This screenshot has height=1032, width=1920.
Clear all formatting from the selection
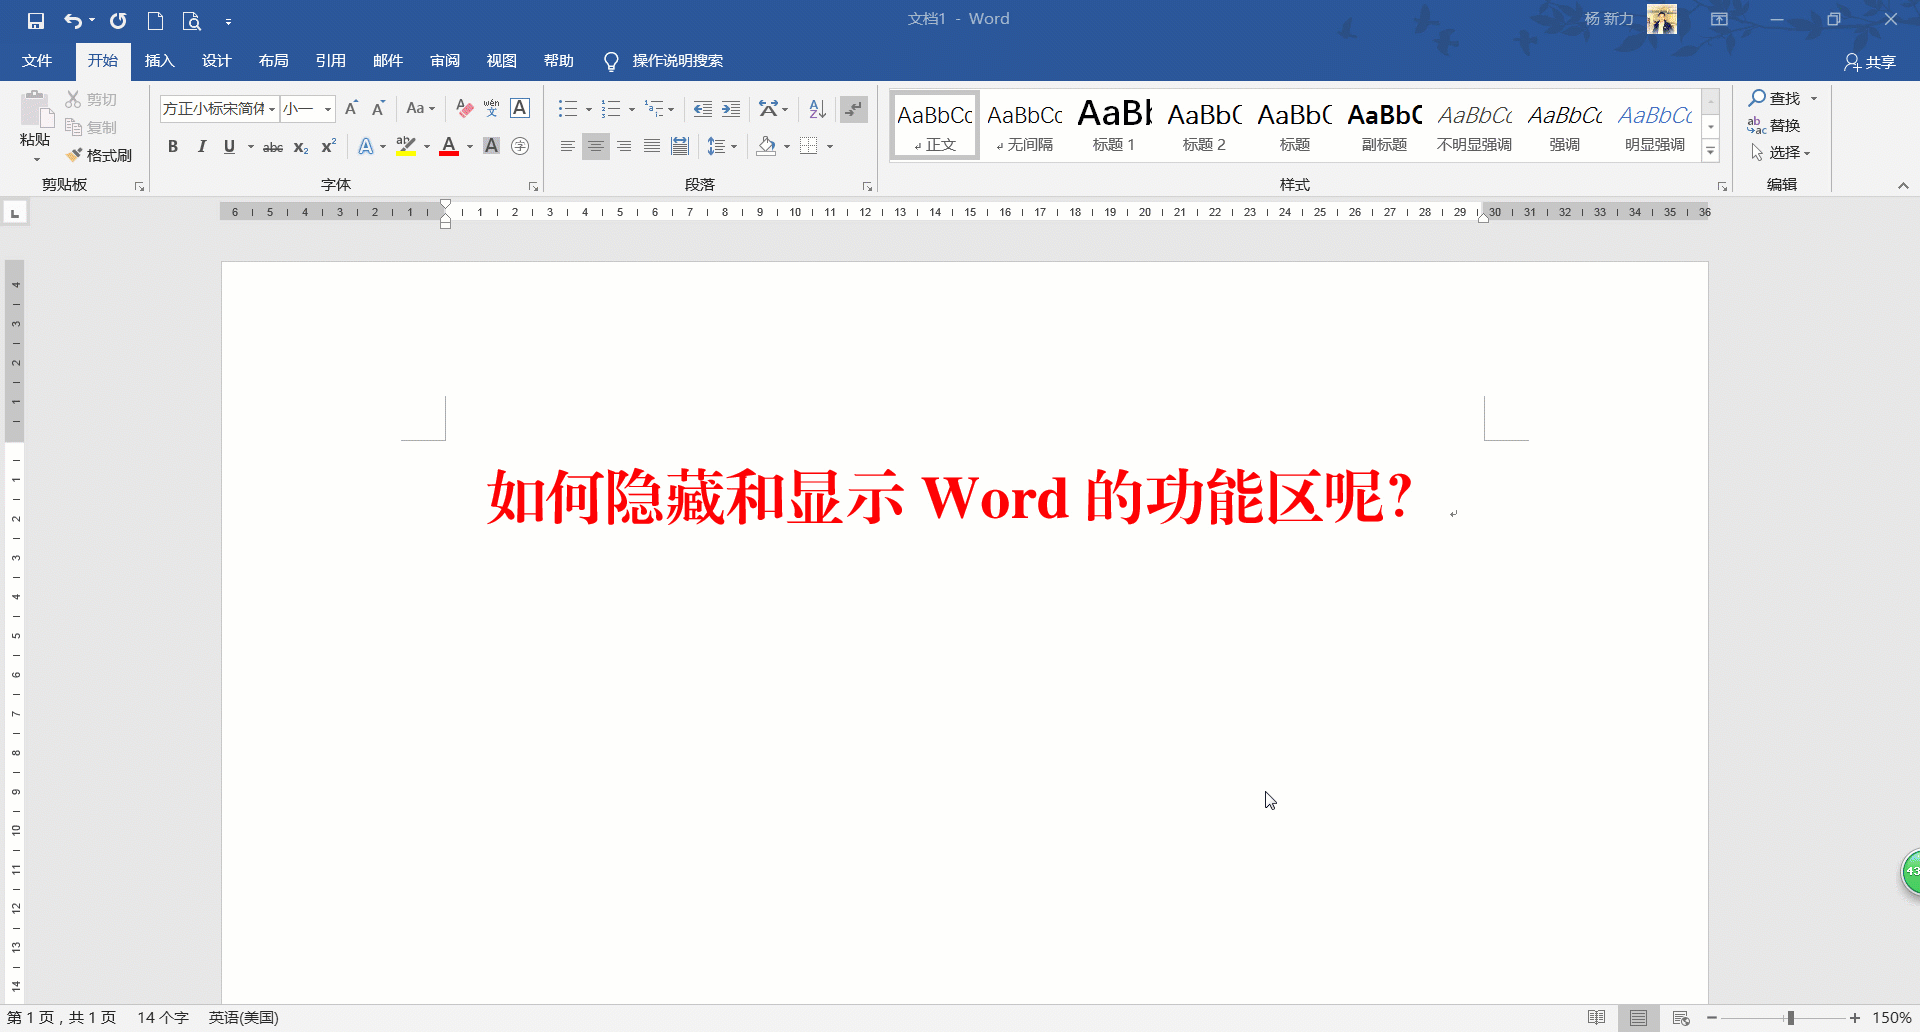pos(464,108)
